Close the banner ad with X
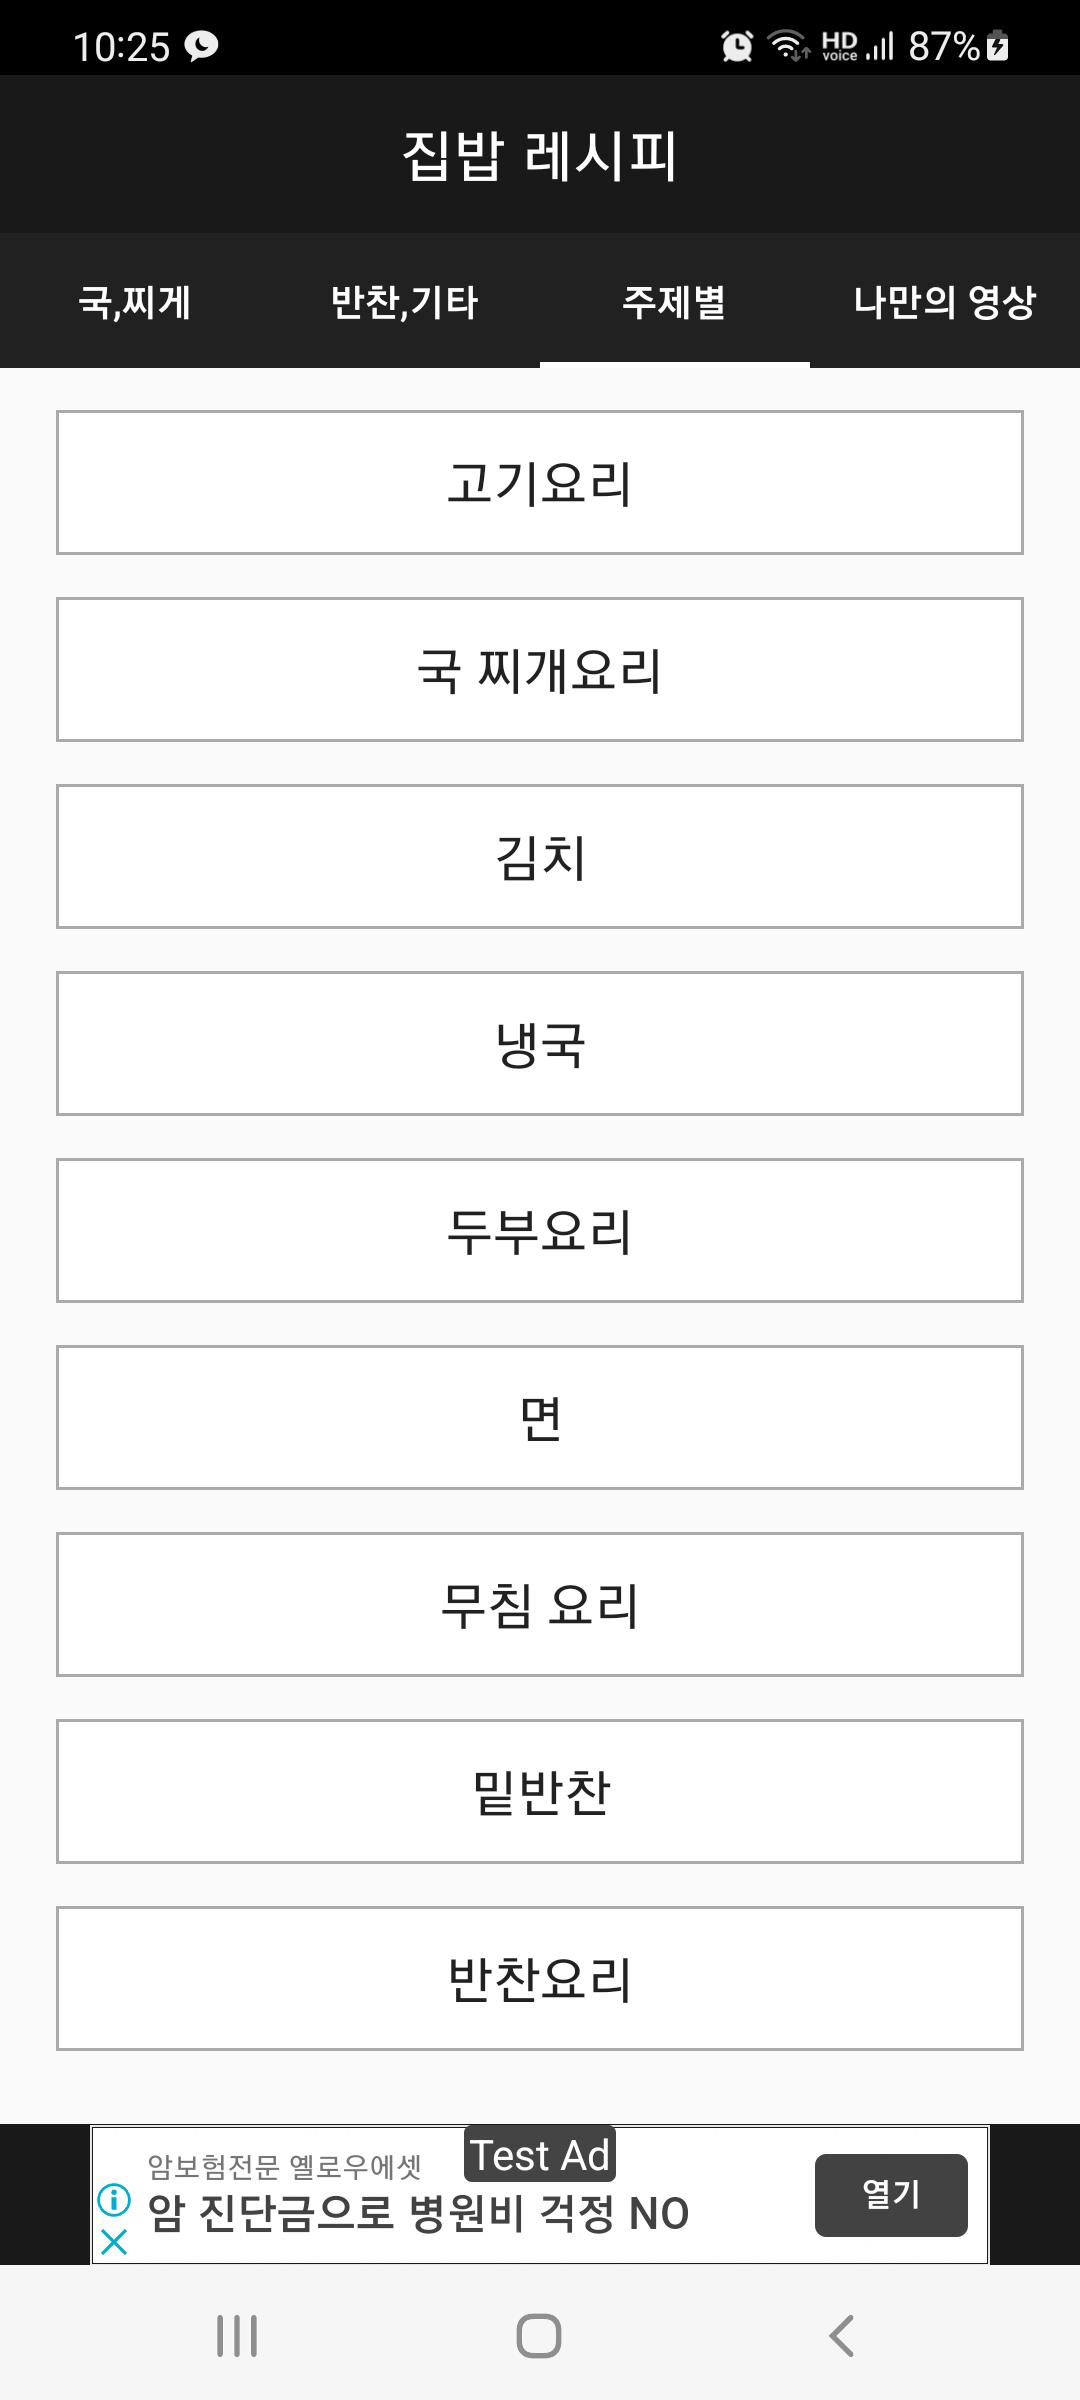The height and width of the screenshot is (2400, 1080). (114, 2242)
